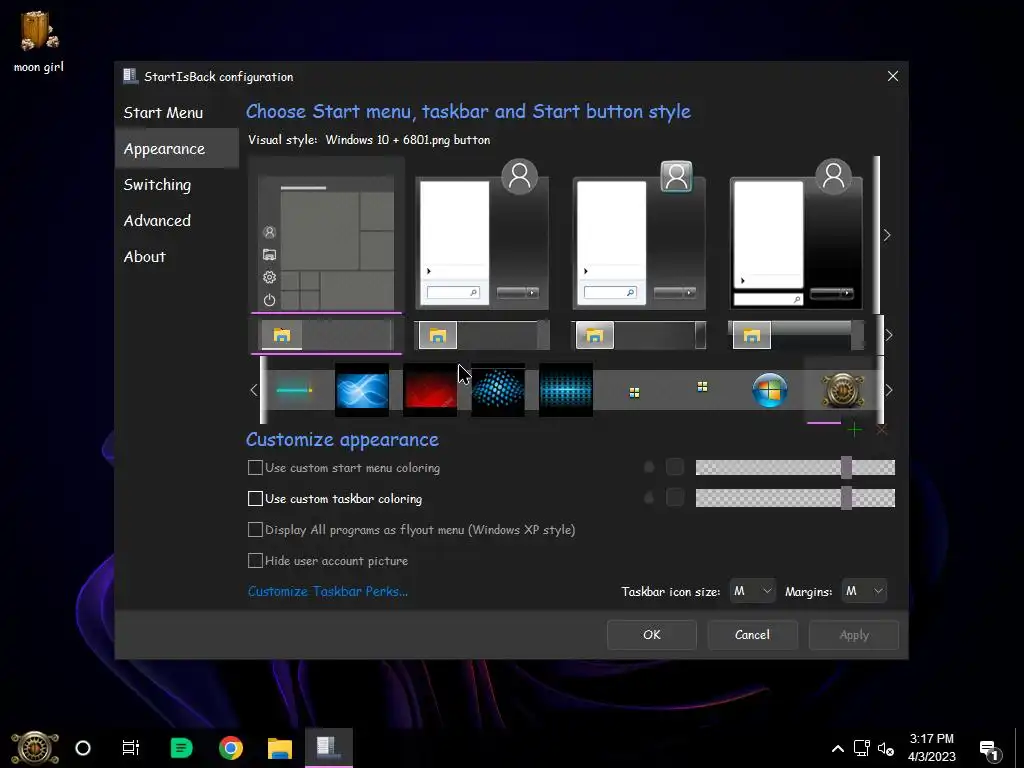The image size is (1024, 768).
Task: Enable custom taskbar coloring checkbox
Action: (255, 499)
